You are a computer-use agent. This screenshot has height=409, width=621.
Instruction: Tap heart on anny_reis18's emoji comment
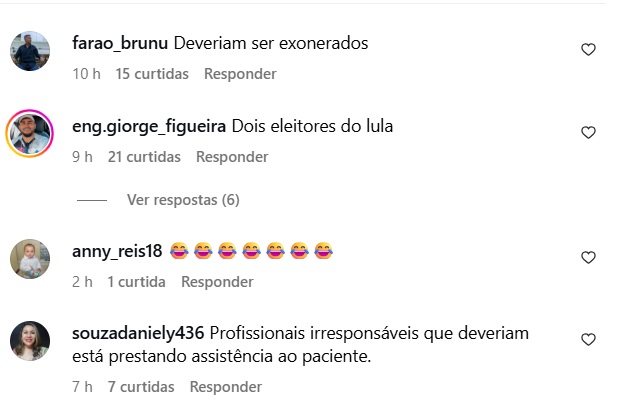(588, 257)
